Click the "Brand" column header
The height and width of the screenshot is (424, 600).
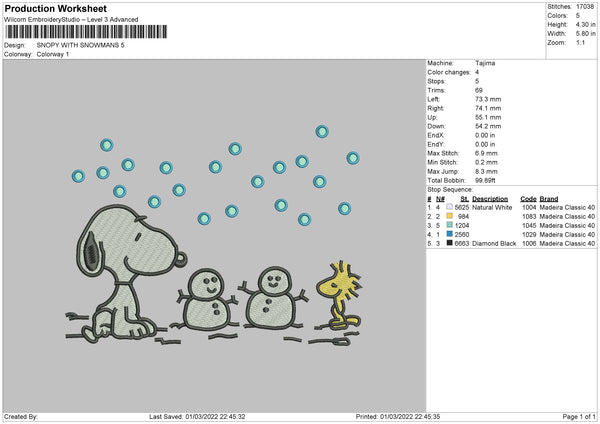tap(549, 199)
